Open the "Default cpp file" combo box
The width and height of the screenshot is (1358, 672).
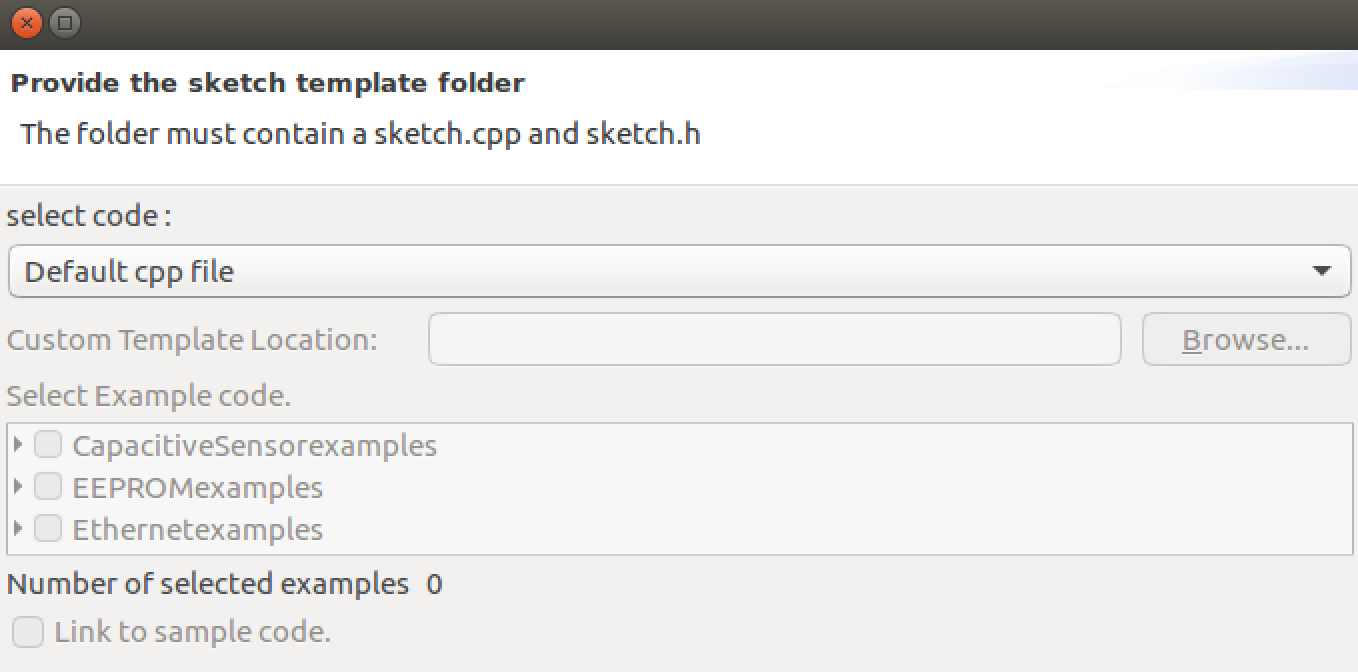click(x=680, y=271)
